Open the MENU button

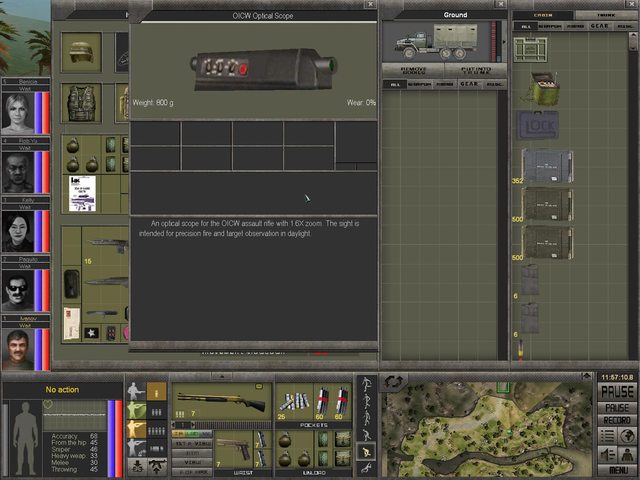click(617, 470)
